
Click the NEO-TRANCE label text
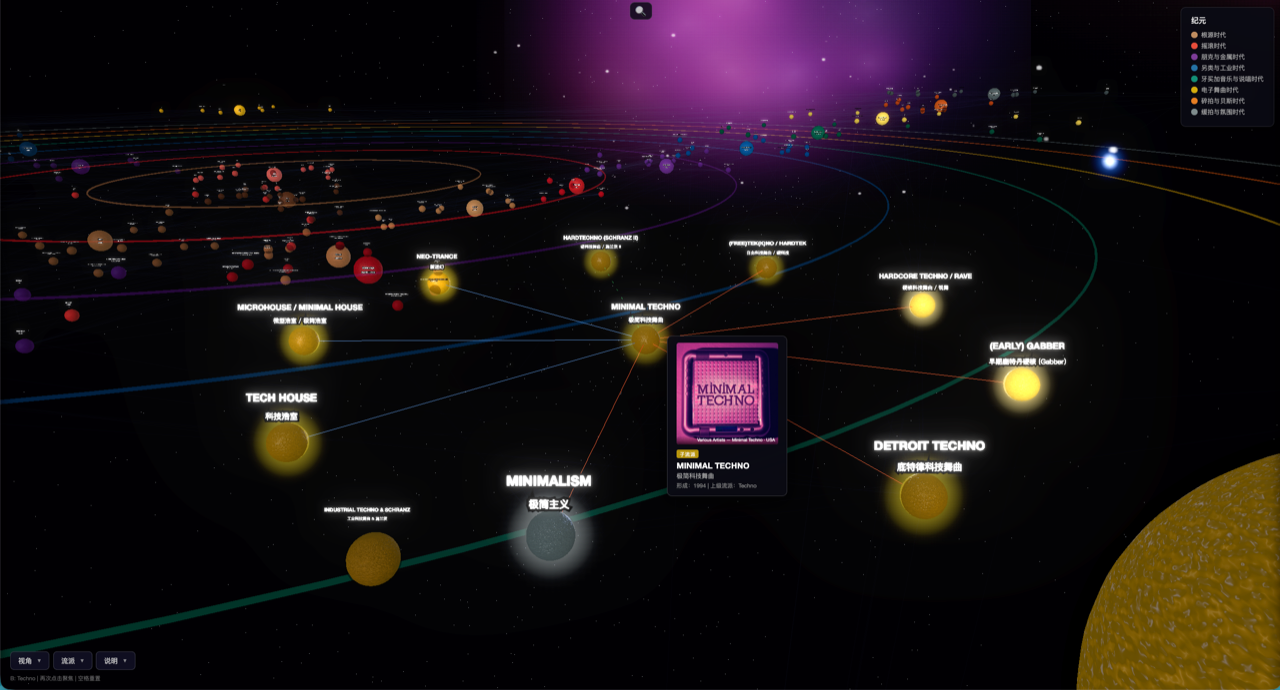click(437, 257)
